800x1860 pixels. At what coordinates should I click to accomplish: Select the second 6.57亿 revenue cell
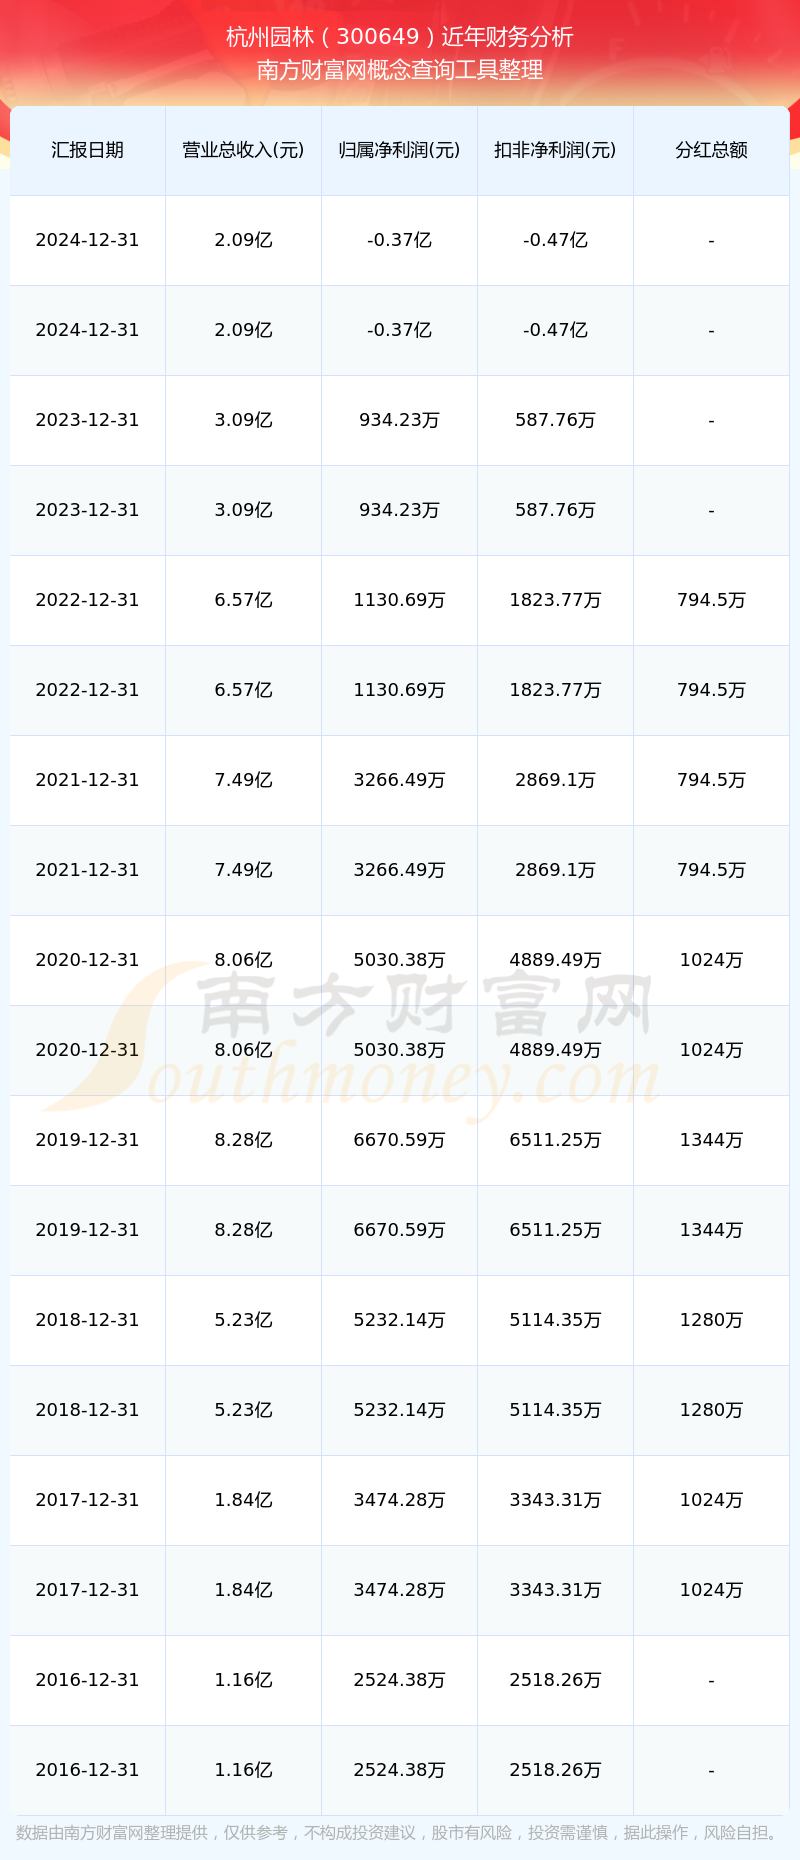coord(243,690)
